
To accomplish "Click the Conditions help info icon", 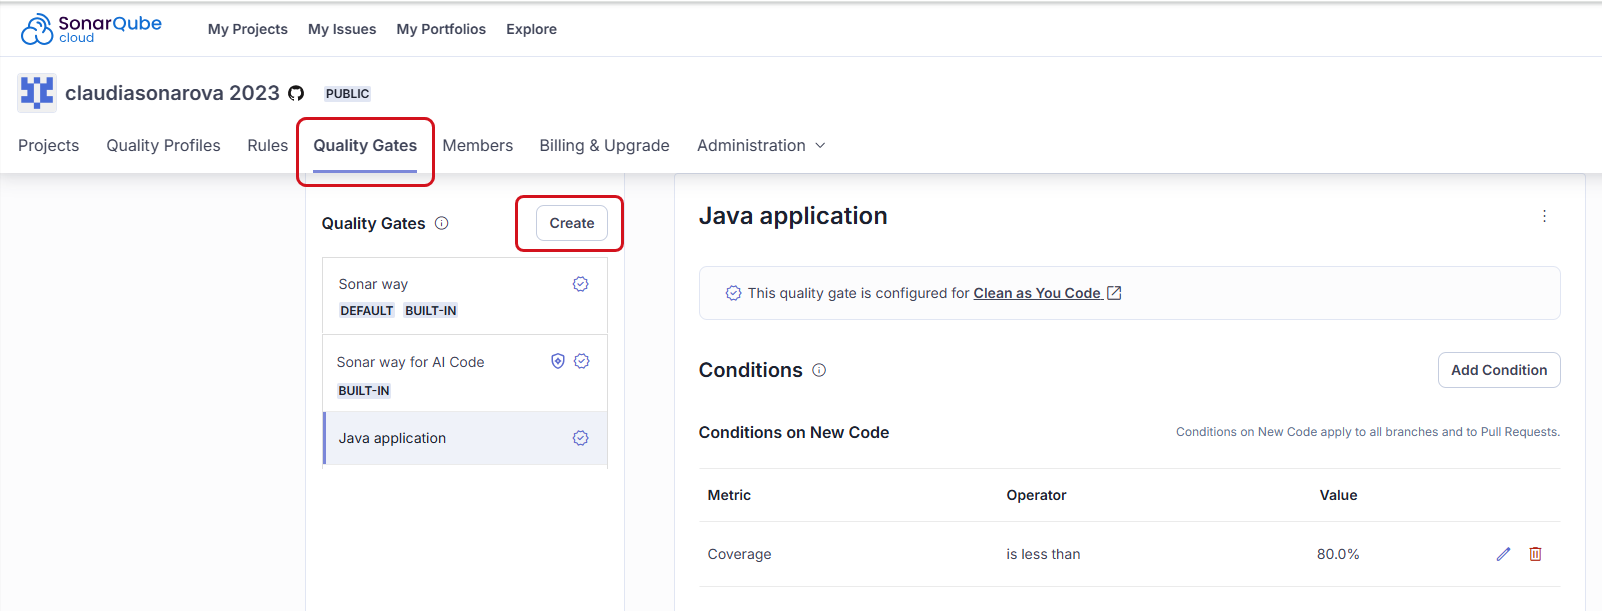I will (819, 370).
